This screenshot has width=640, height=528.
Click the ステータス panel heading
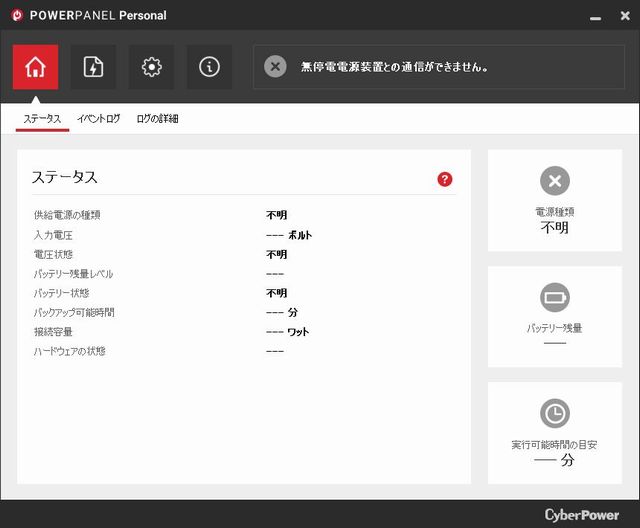tap(64, 177)
